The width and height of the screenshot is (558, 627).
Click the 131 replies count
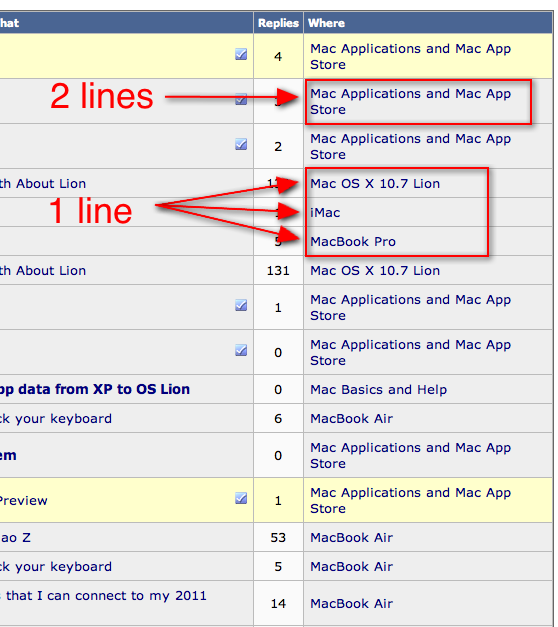click(x=278, y=271)
